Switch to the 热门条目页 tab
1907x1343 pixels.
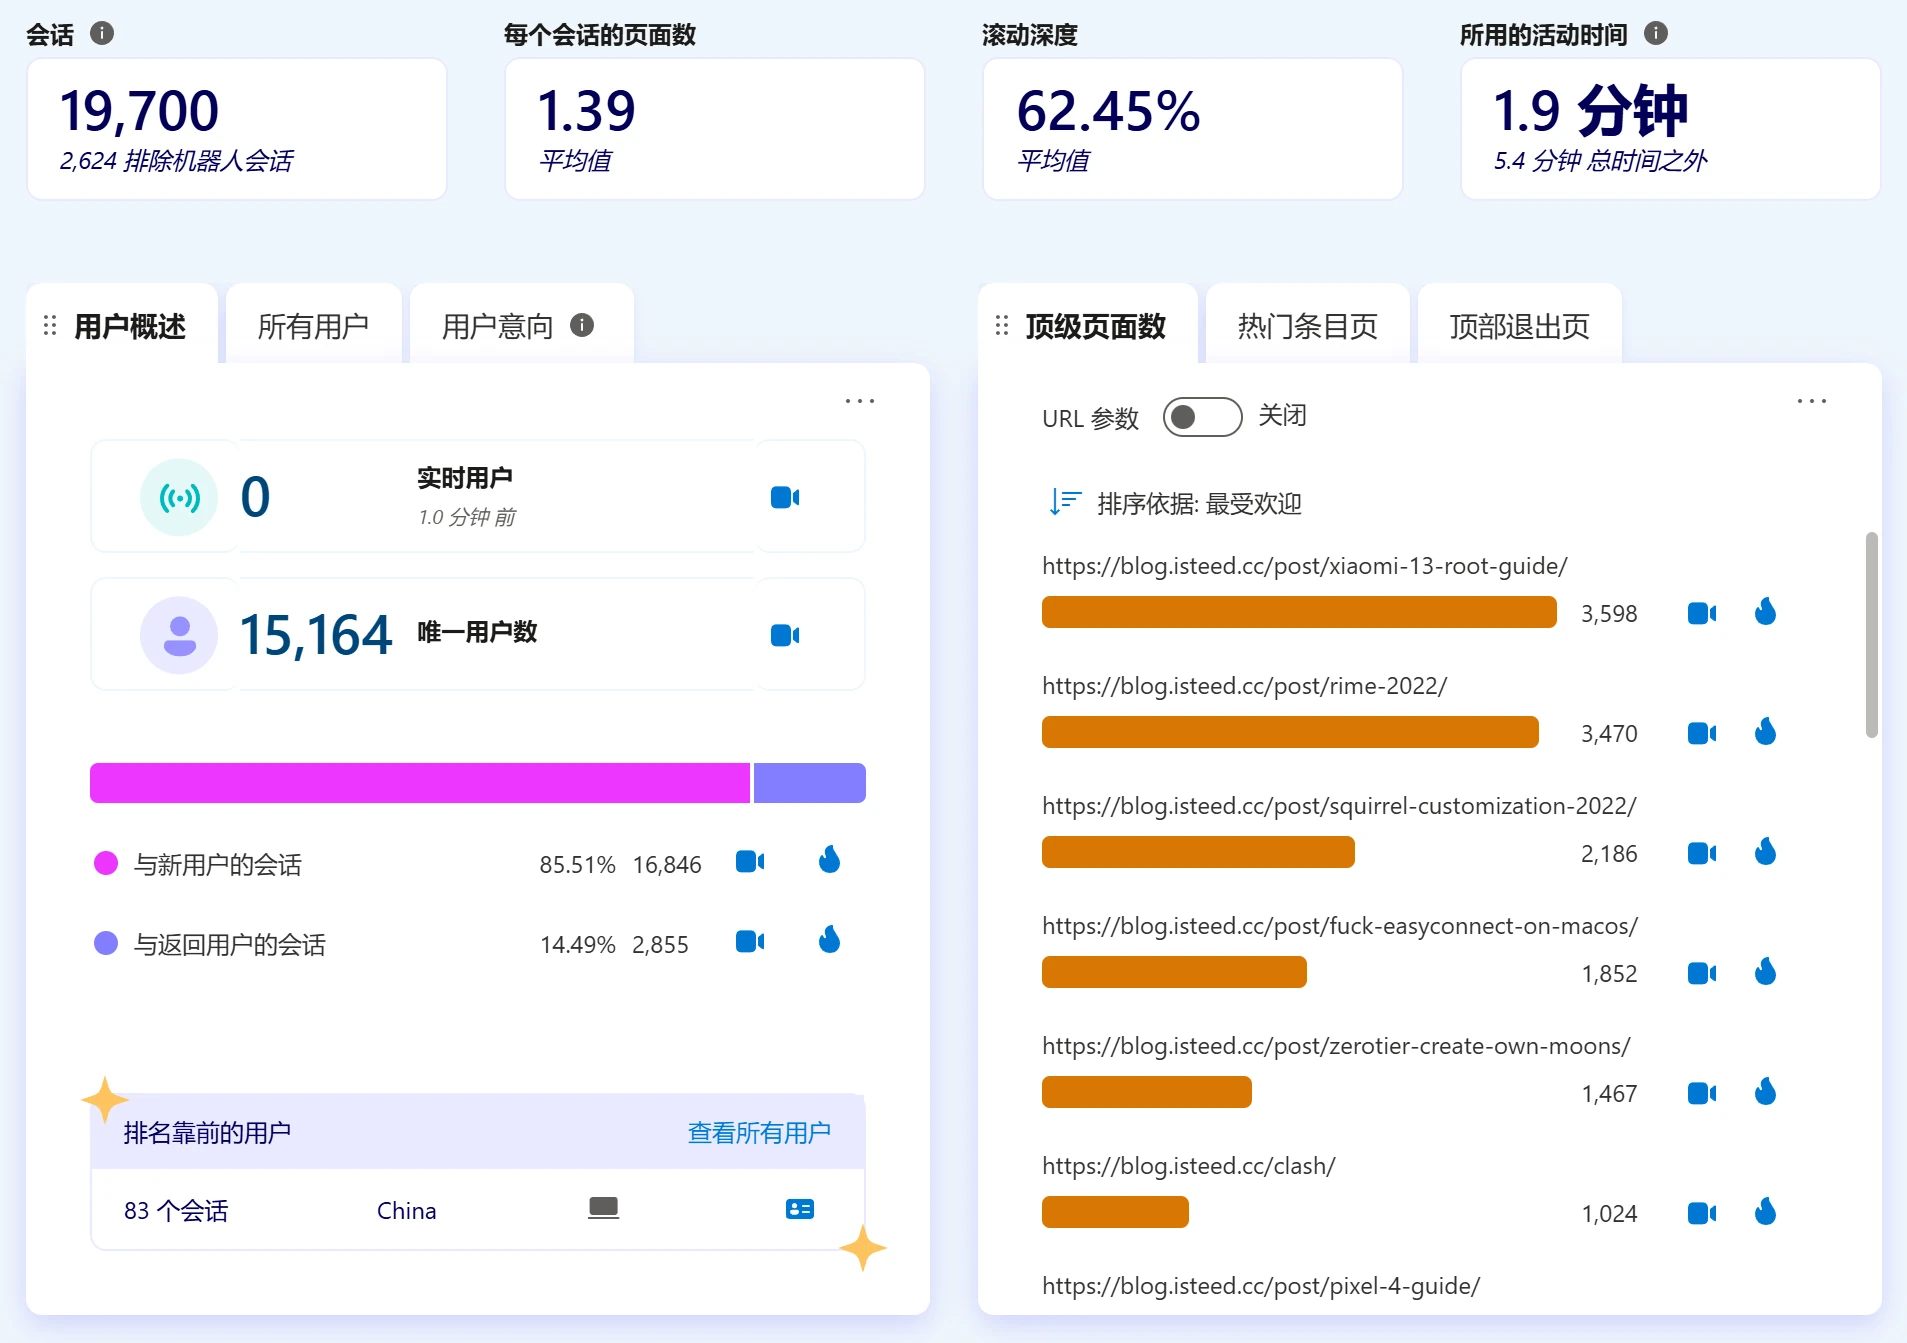1307,326
